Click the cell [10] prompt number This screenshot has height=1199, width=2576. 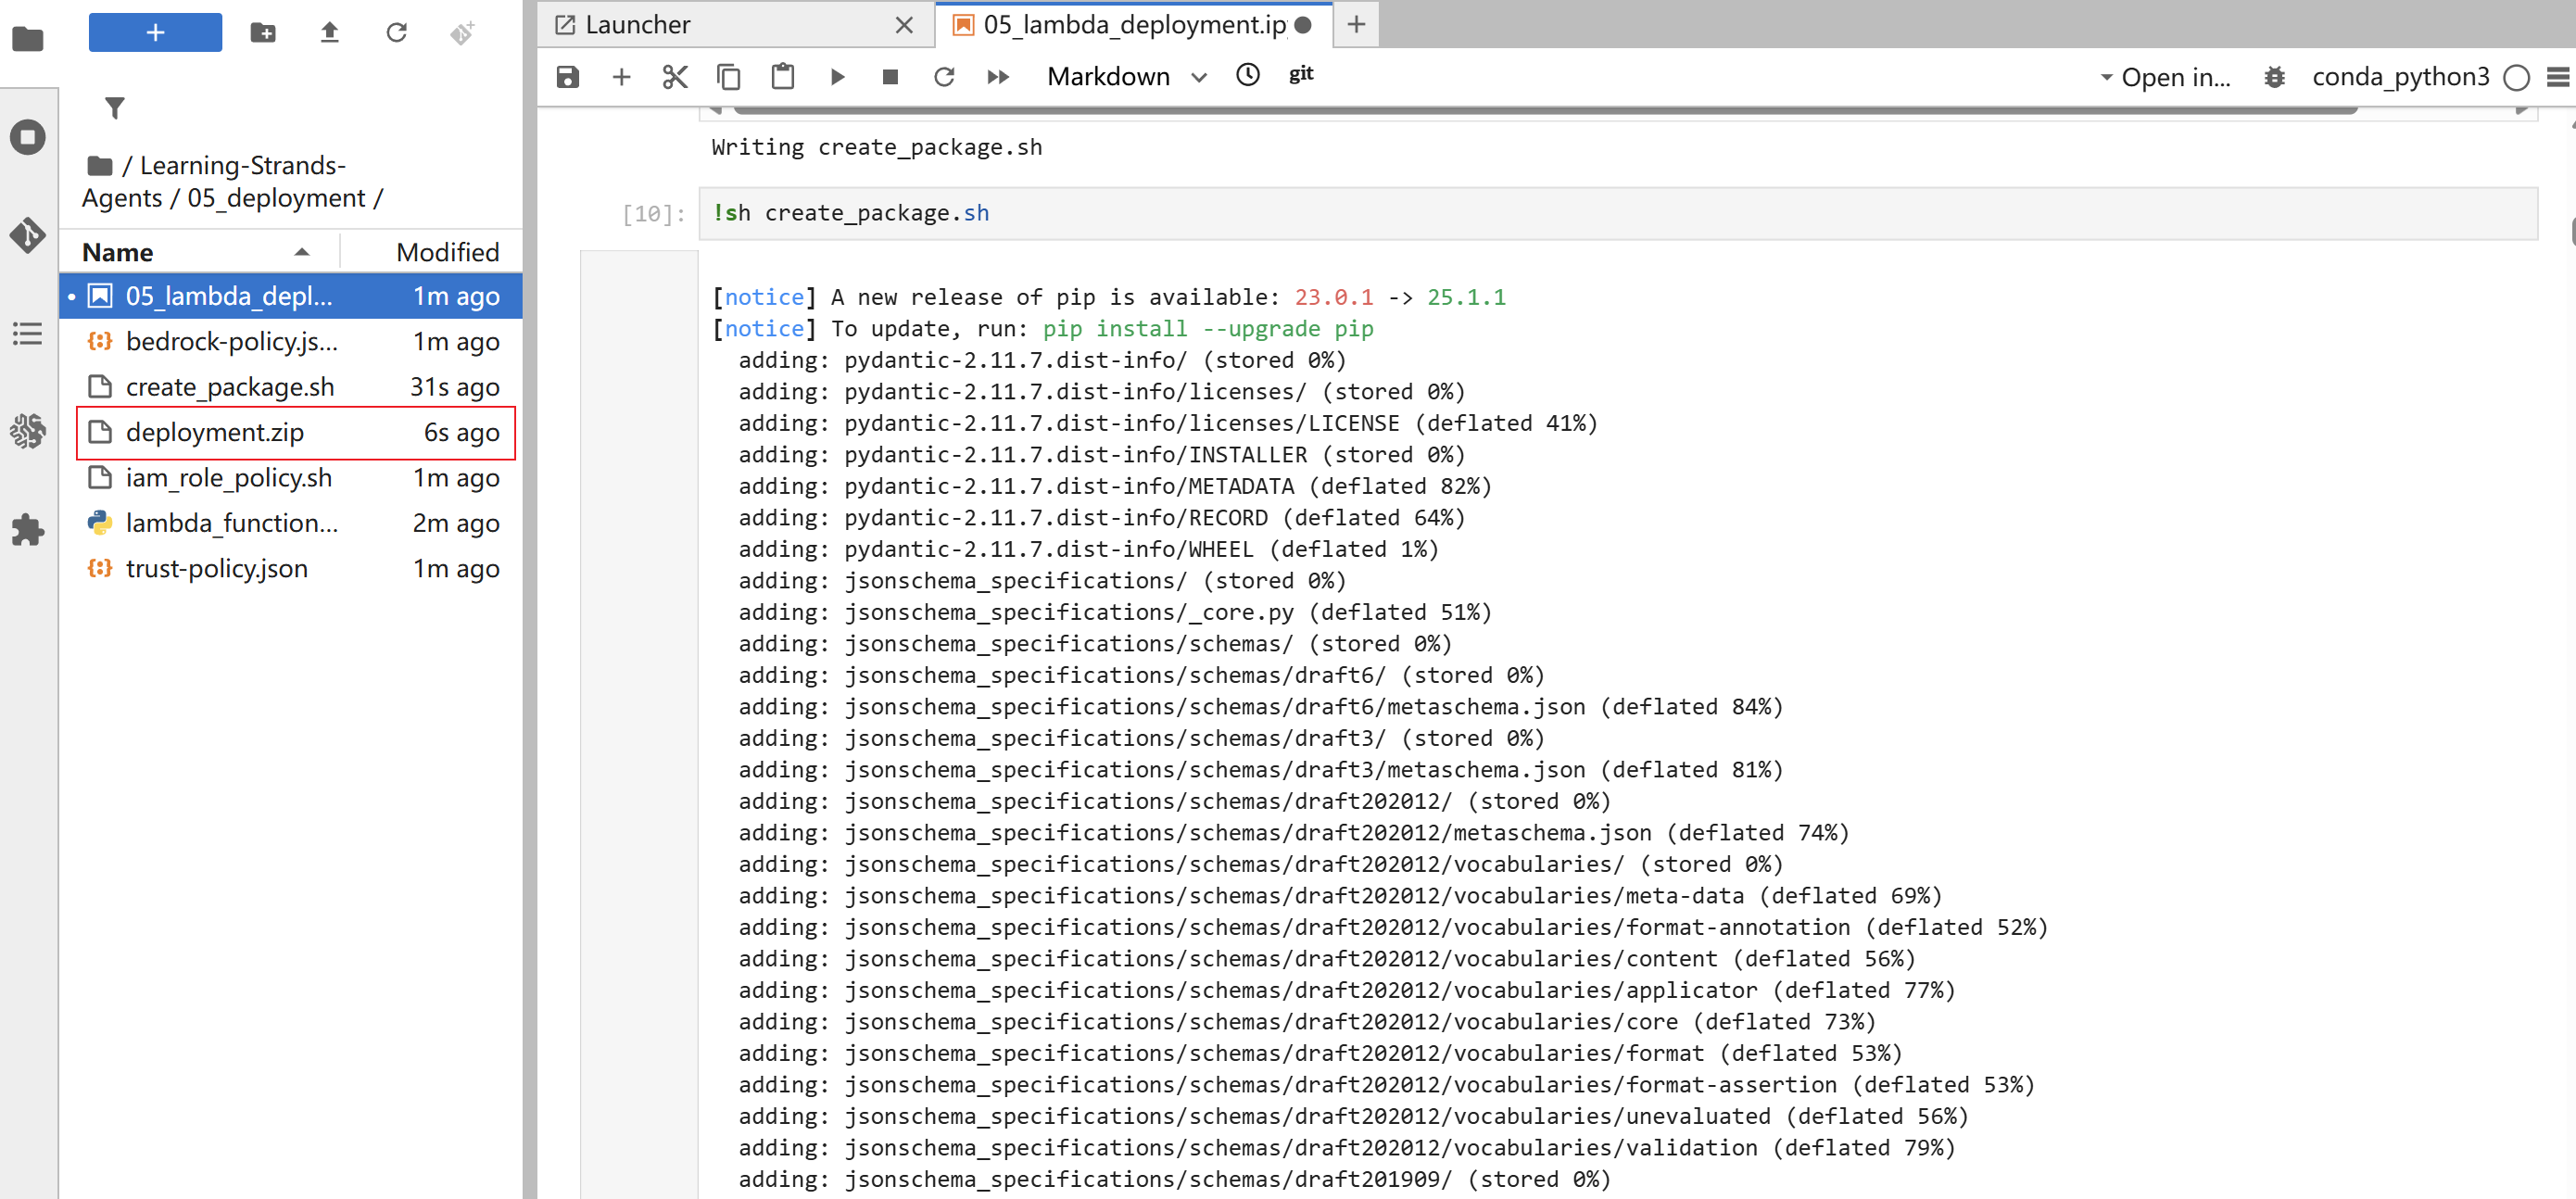653,213
